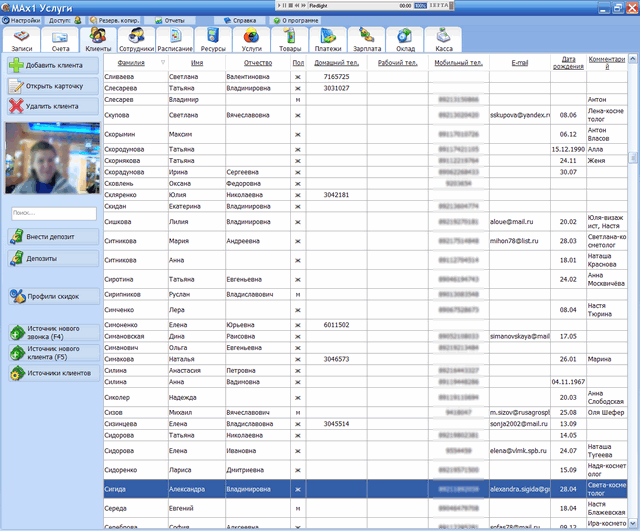
Task: Select the Скляренко surname cell
Action: [x=136, y=195]
